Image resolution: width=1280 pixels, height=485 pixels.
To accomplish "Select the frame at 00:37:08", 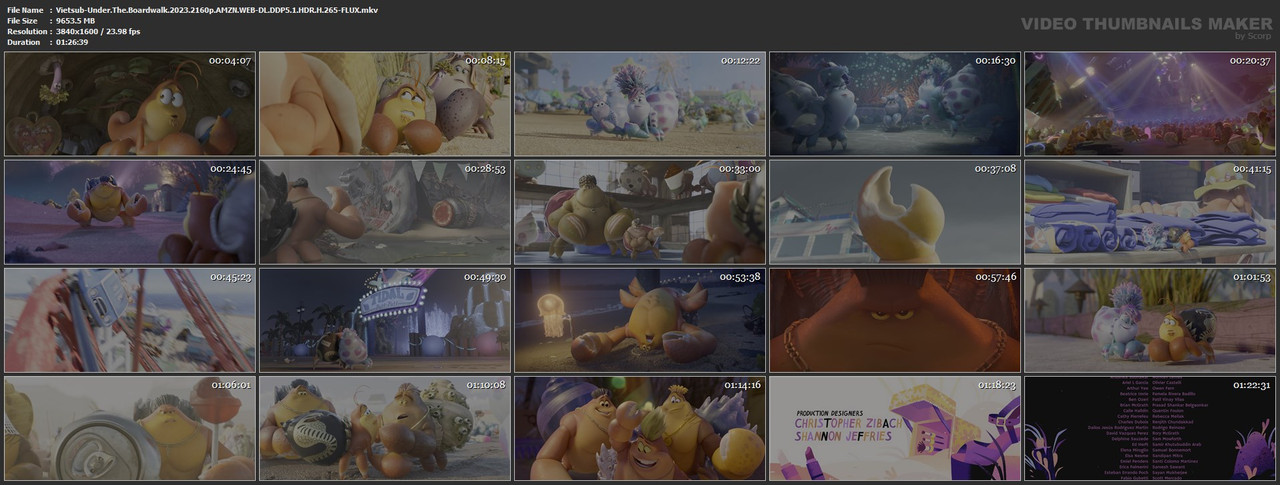I will tap(895, 212).
